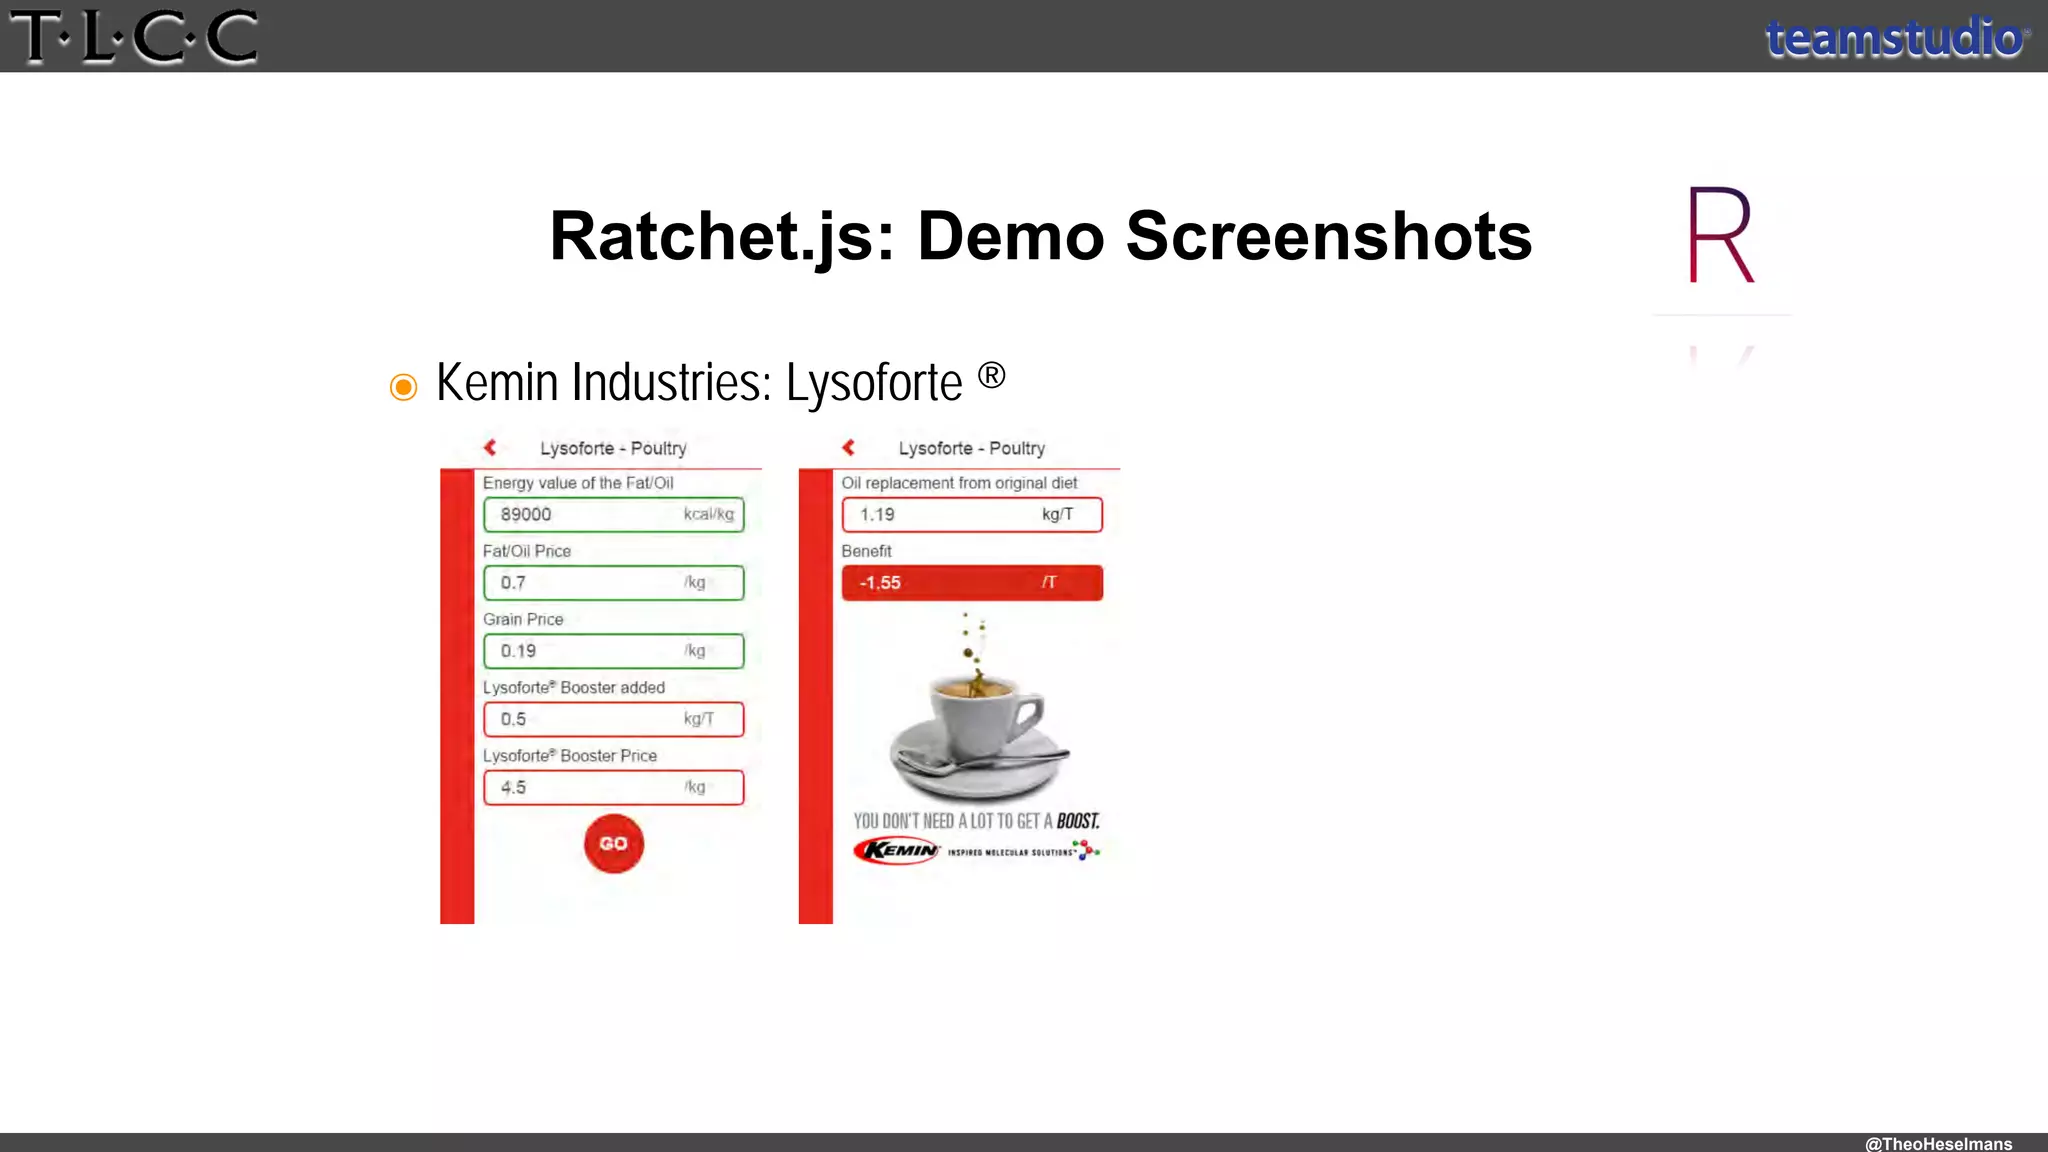Click the "Energy value of the Fat/Oil" label
The width and height of the screenshot is (2048, 1152).
pyautogui.click(x=578, y=483)
